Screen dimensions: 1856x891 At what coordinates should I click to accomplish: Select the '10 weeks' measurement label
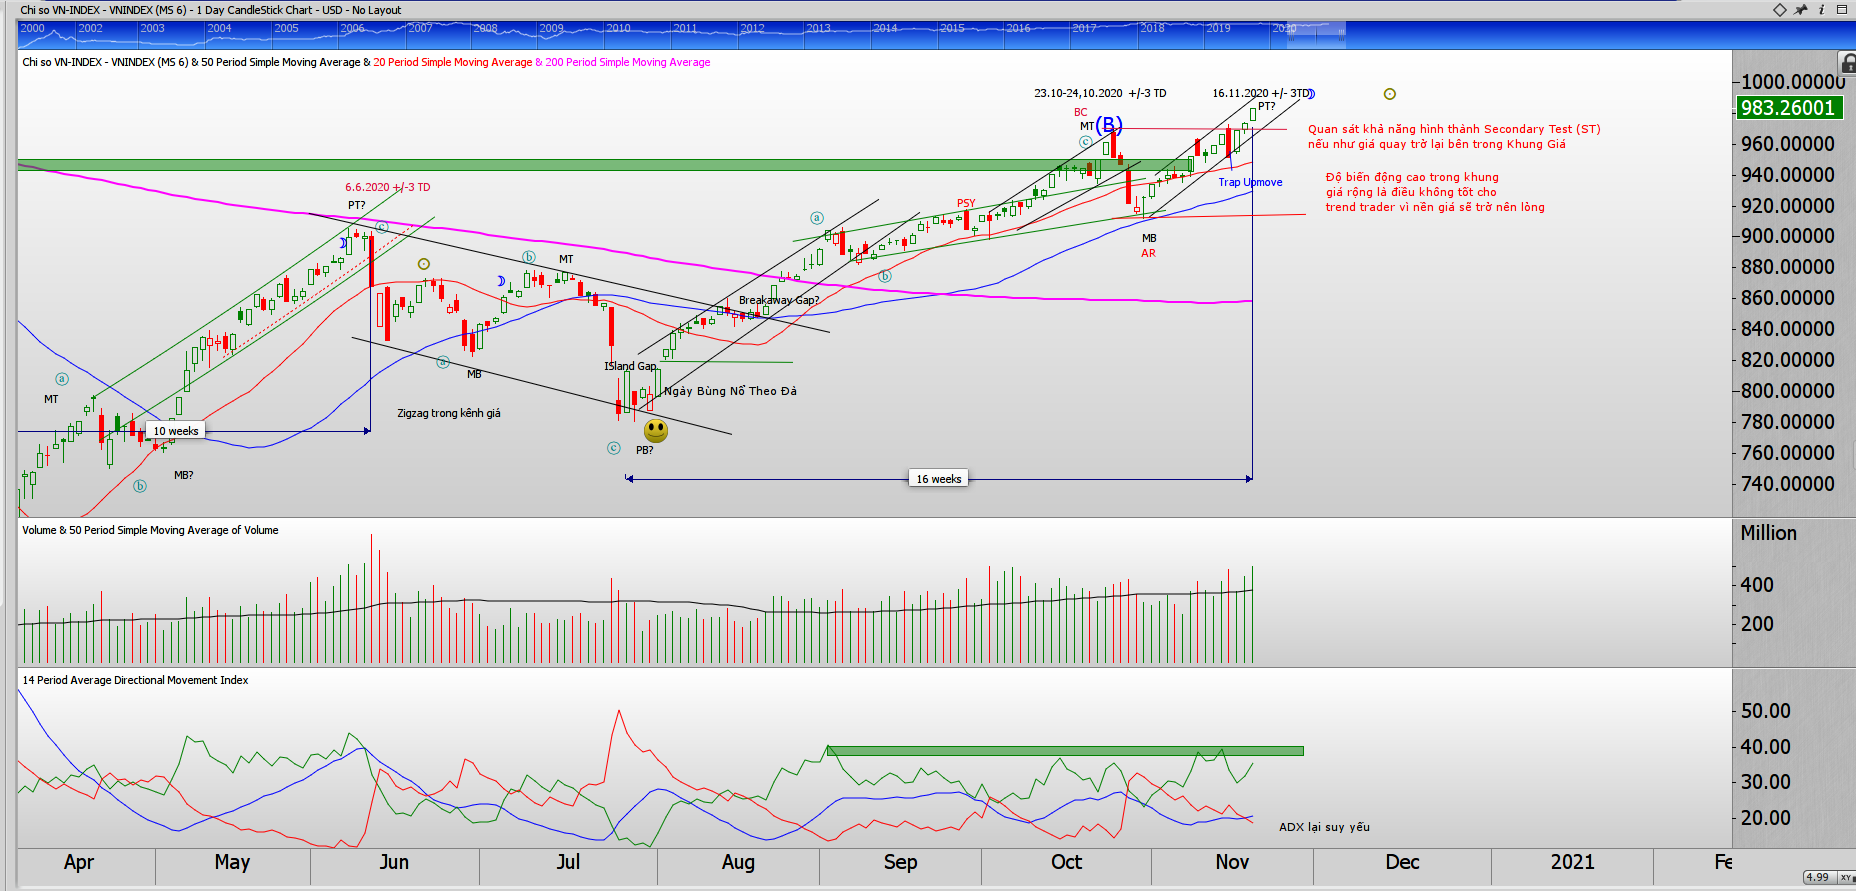pos(176,431)
